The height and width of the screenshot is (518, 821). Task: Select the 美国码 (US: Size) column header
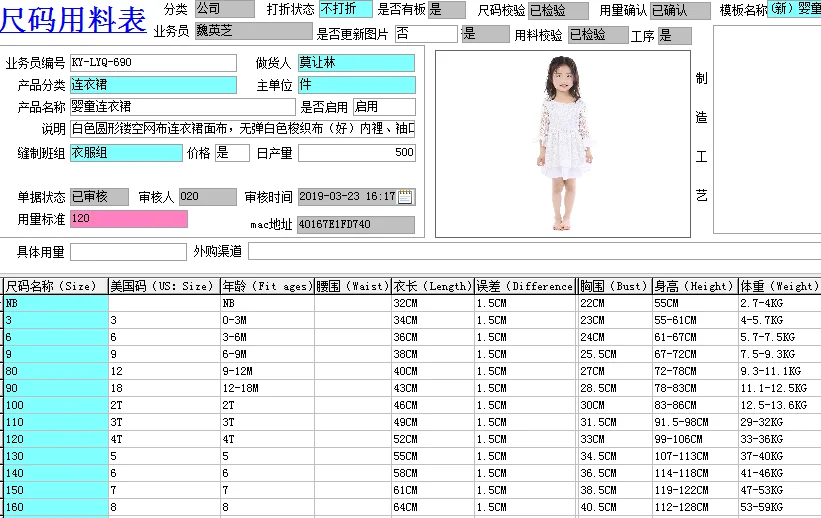click(x=164, y=286)
